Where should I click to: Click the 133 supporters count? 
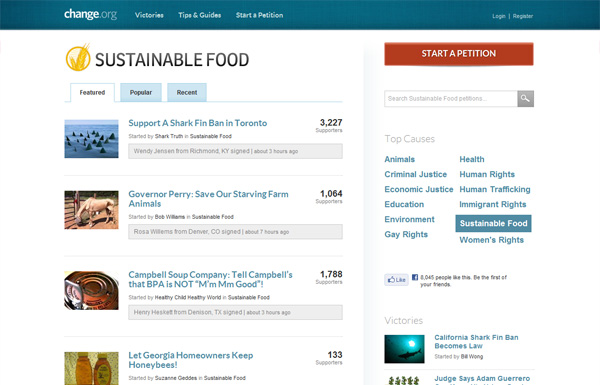click(335, 355)
